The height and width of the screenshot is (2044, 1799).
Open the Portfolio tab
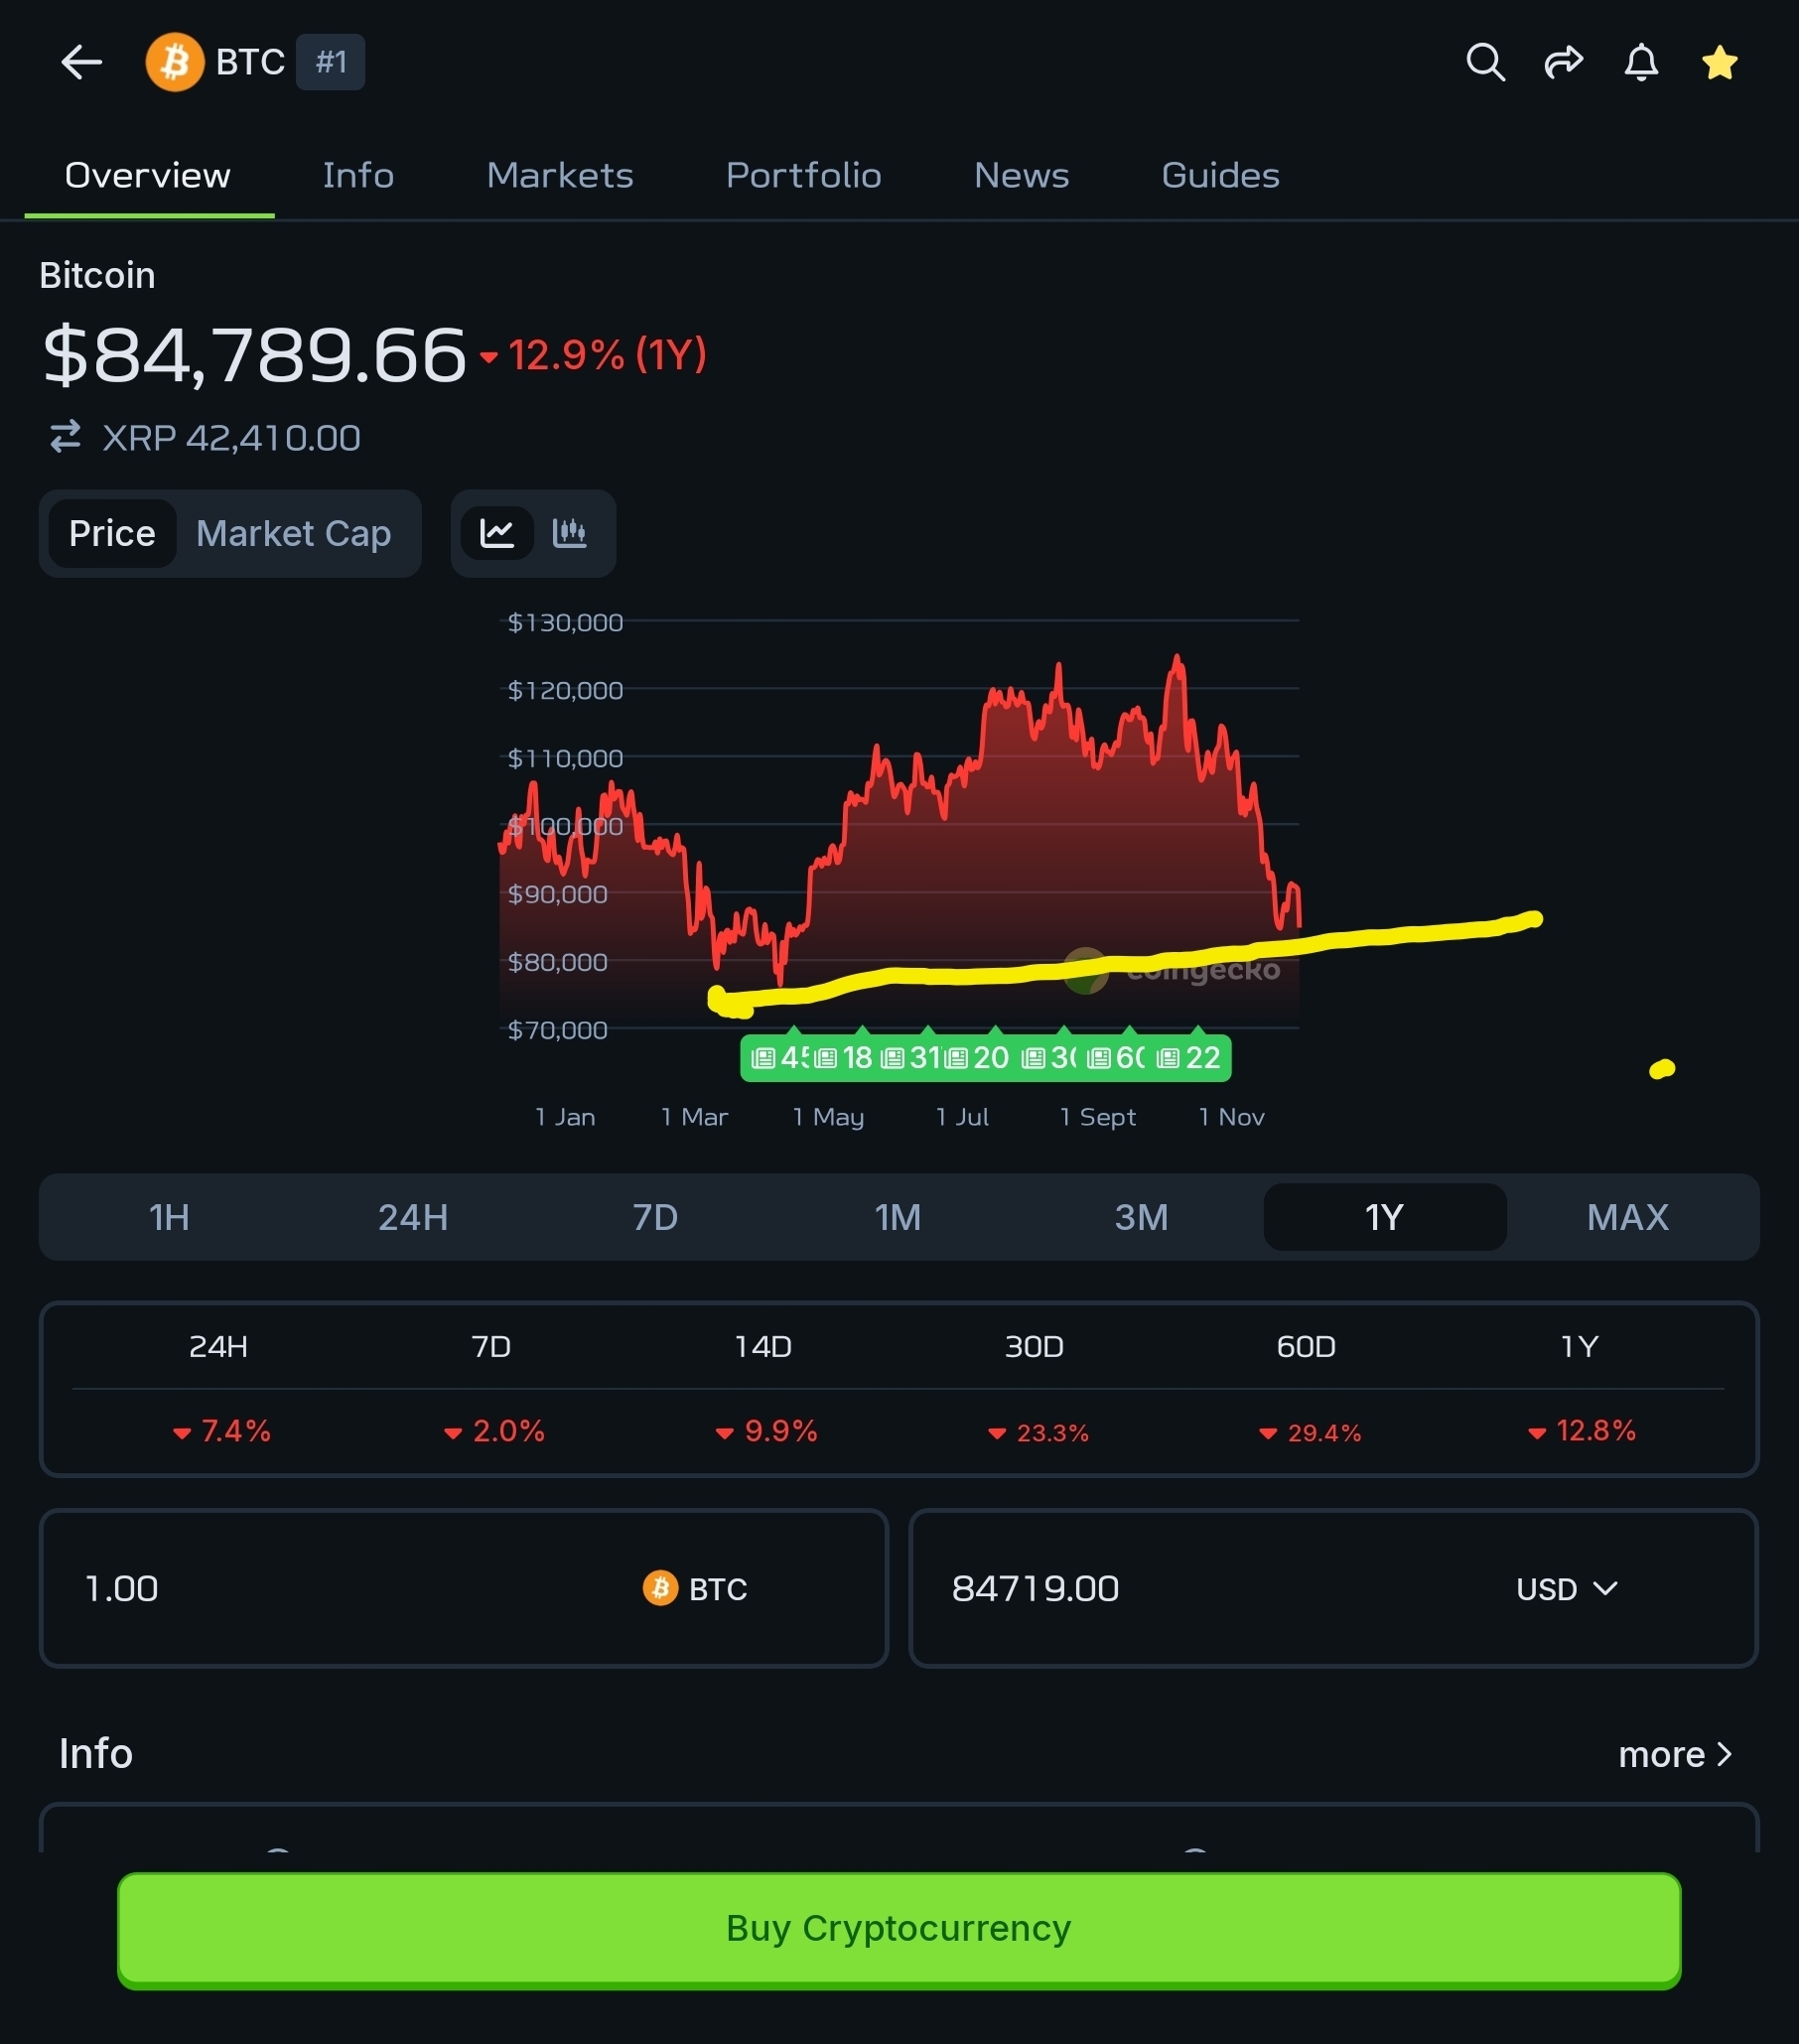[x=804, y=175]
